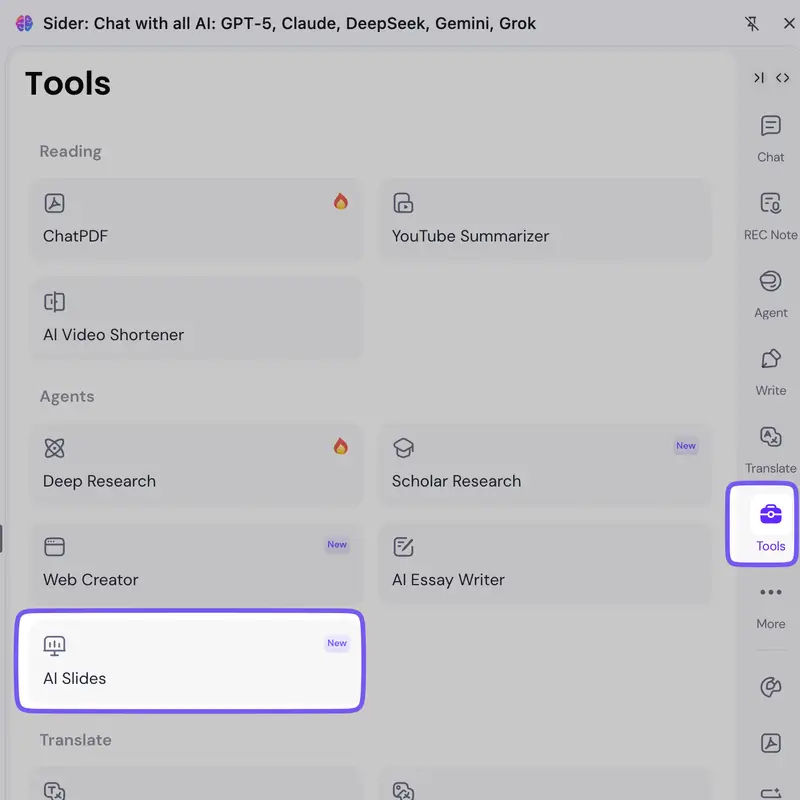This screenshot has height=800, width=800.
Task: Close the Sider panel with X
Action: tap(789, 23)
